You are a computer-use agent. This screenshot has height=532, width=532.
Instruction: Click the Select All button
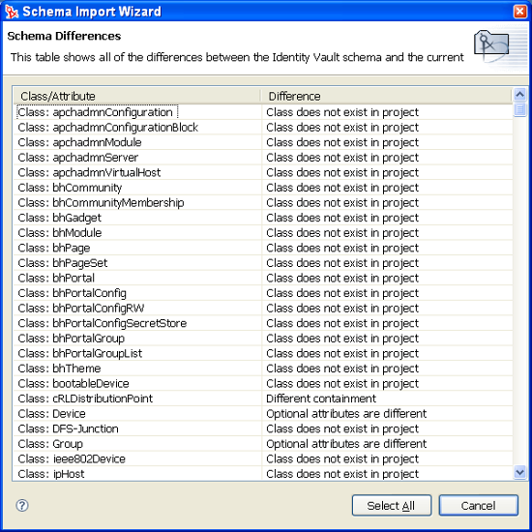coord(392,506)
